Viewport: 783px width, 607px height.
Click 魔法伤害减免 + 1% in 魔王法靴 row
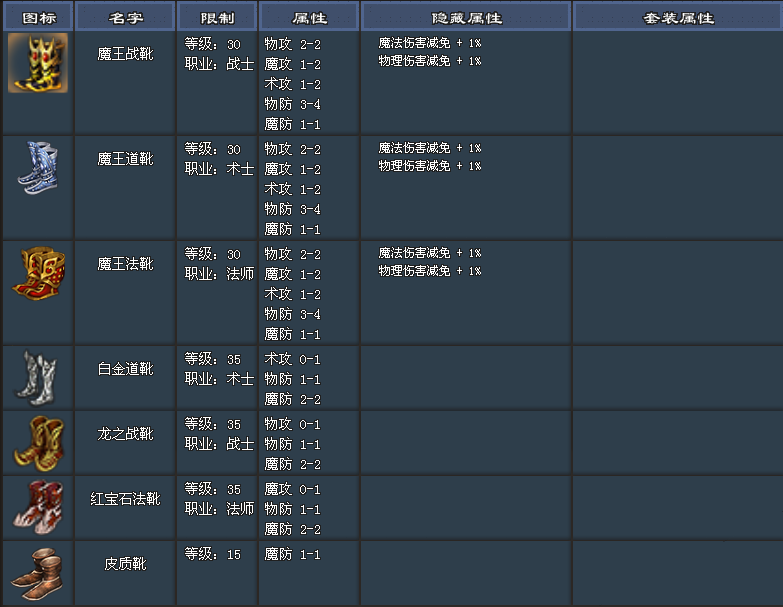429,253
